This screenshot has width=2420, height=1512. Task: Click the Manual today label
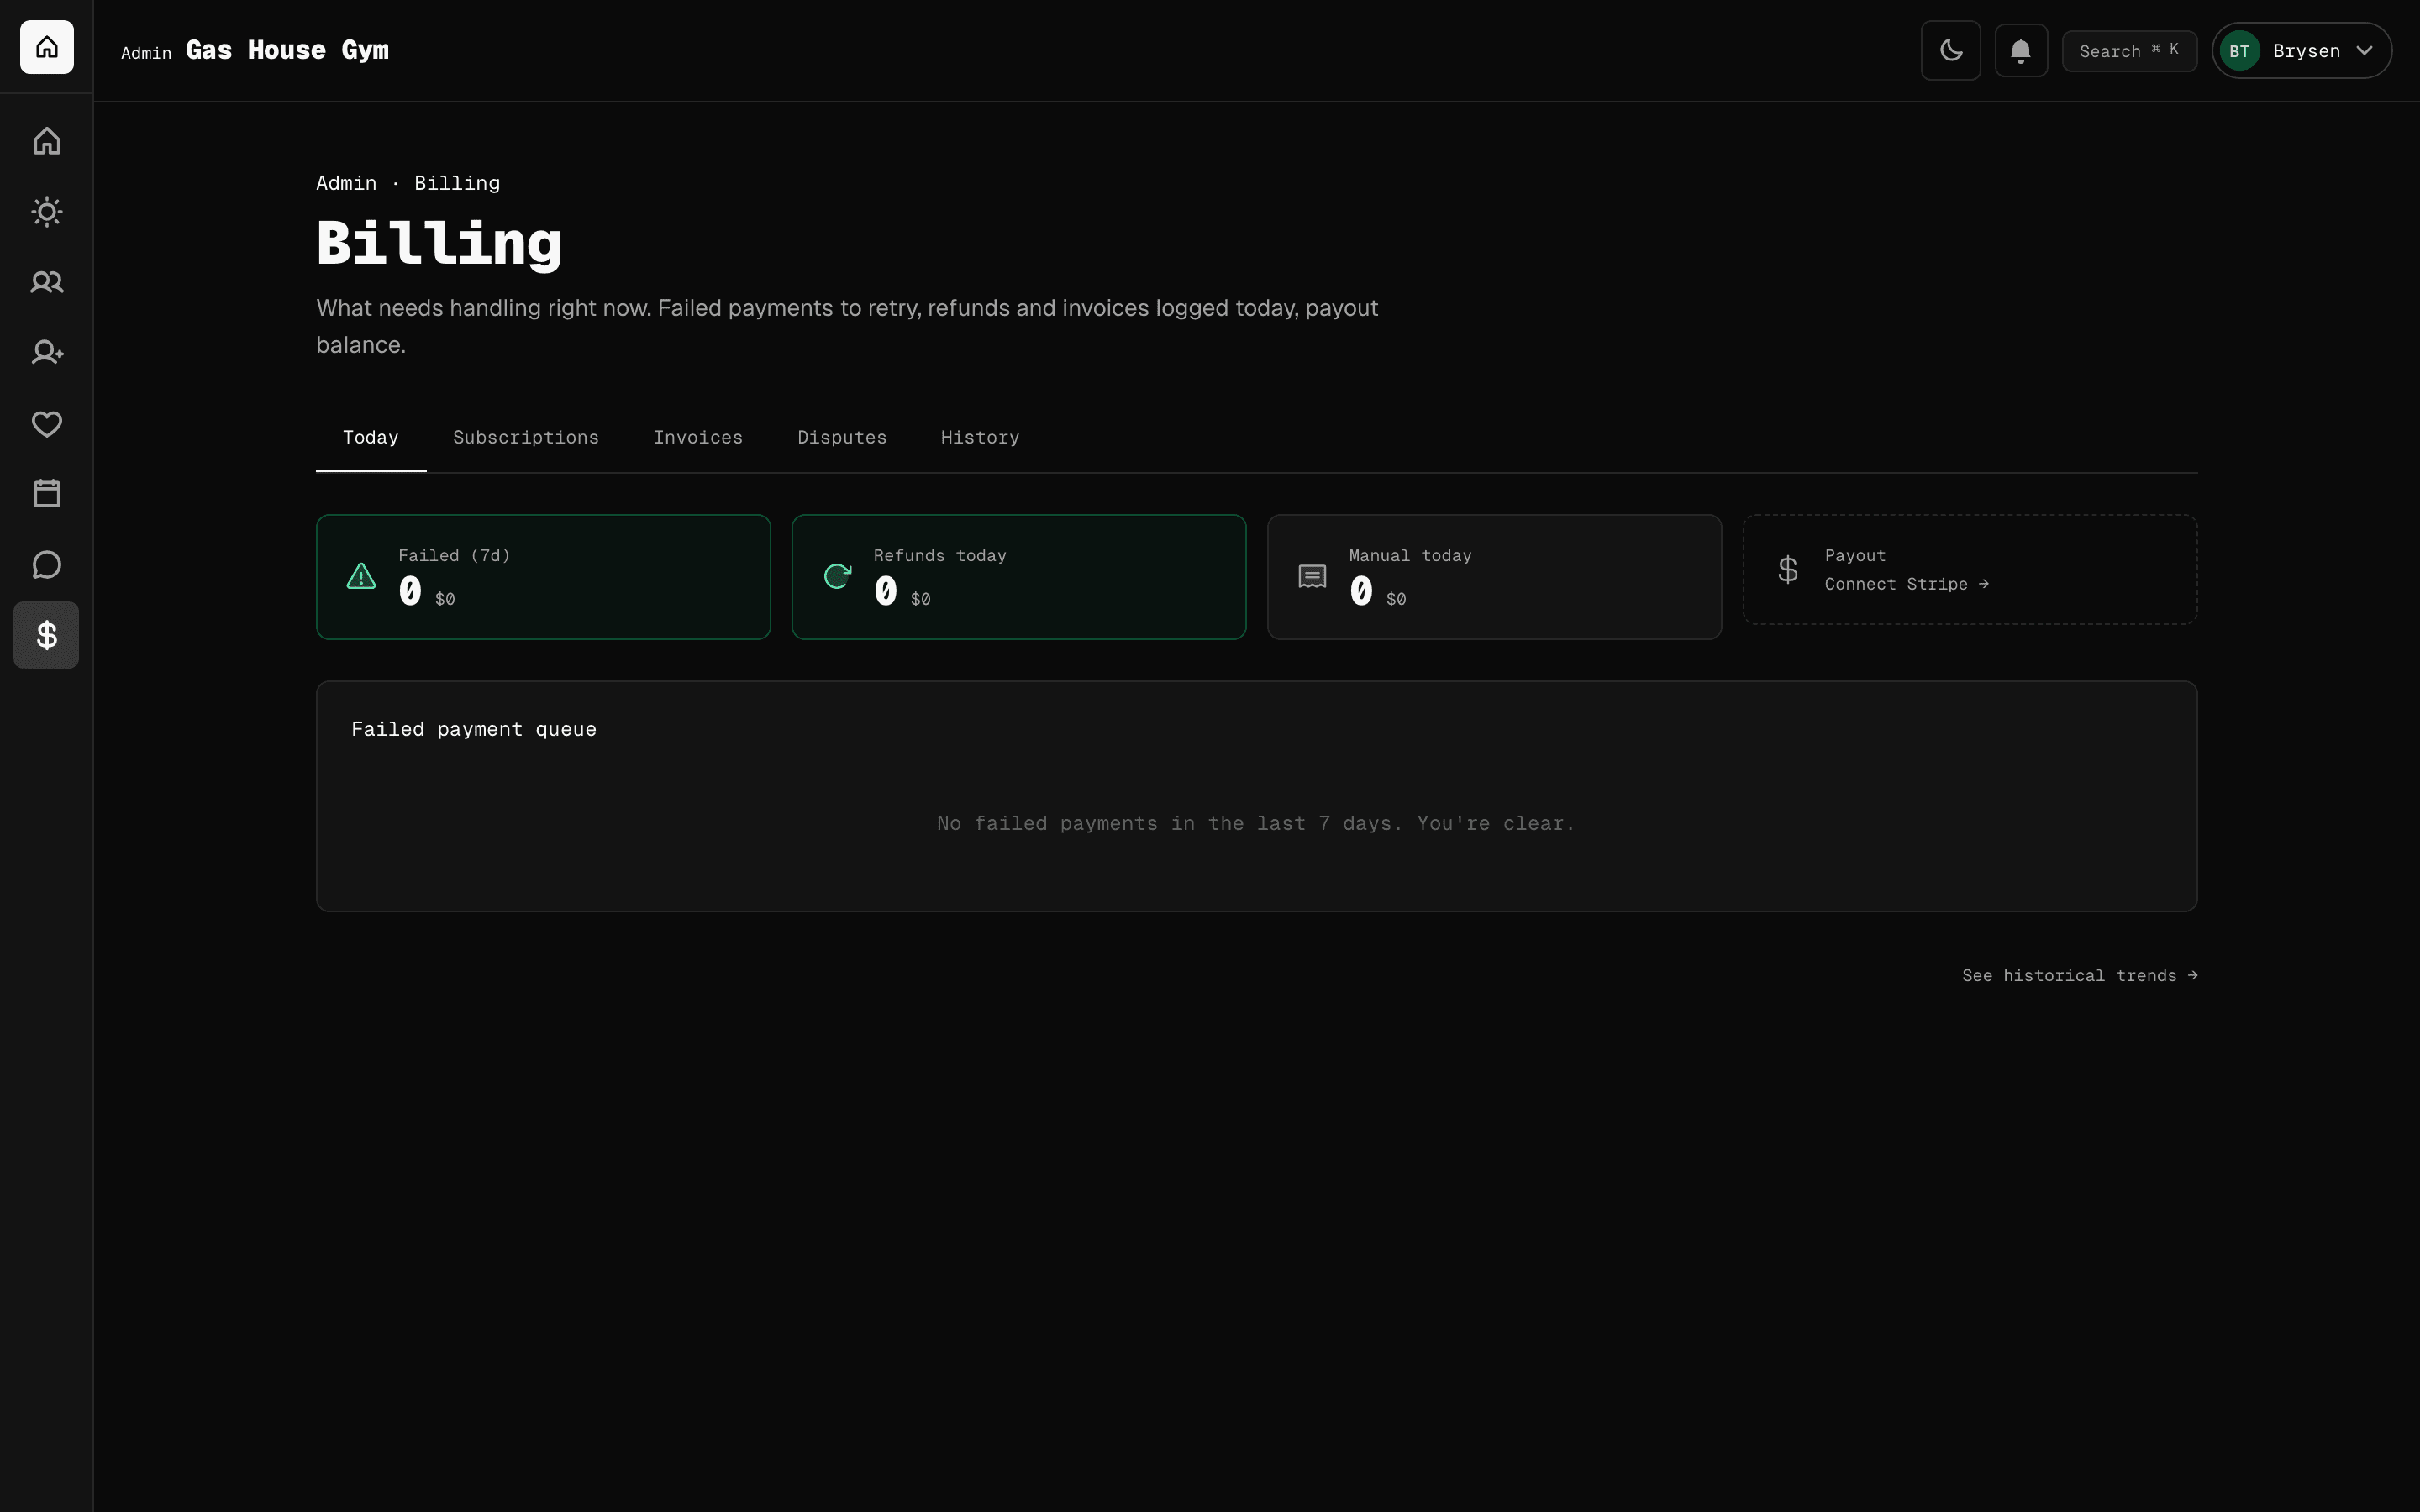tap(1410, 555)
